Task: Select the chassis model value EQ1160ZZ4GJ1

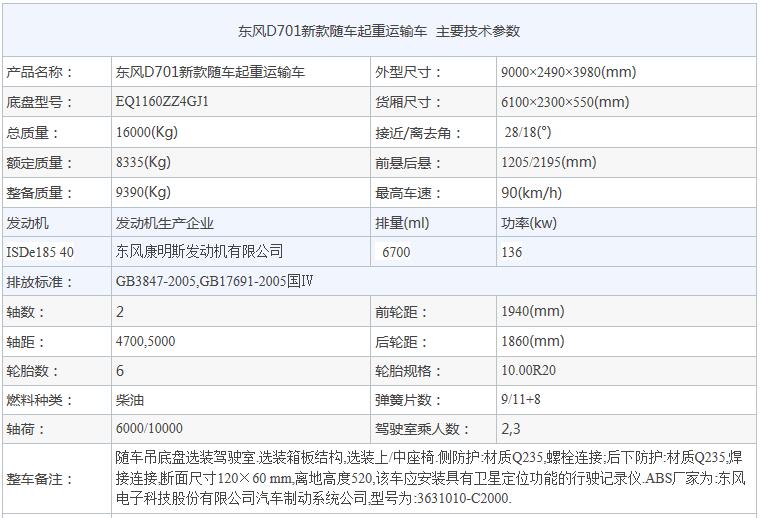Action: (x=162, y=101)
